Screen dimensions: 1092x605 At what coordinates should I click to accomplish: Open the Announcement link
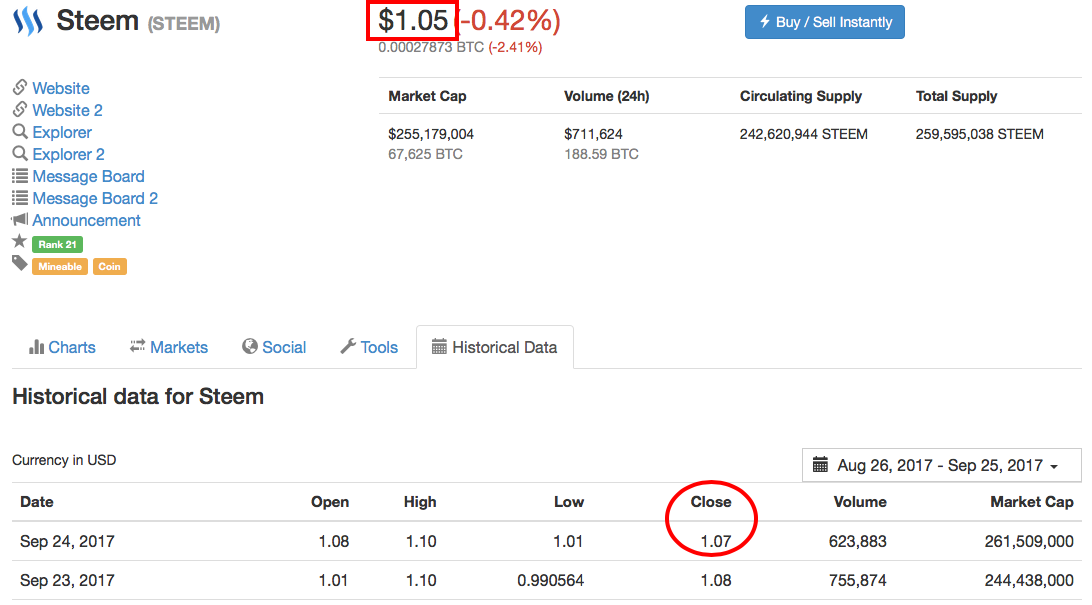[86, 220]
